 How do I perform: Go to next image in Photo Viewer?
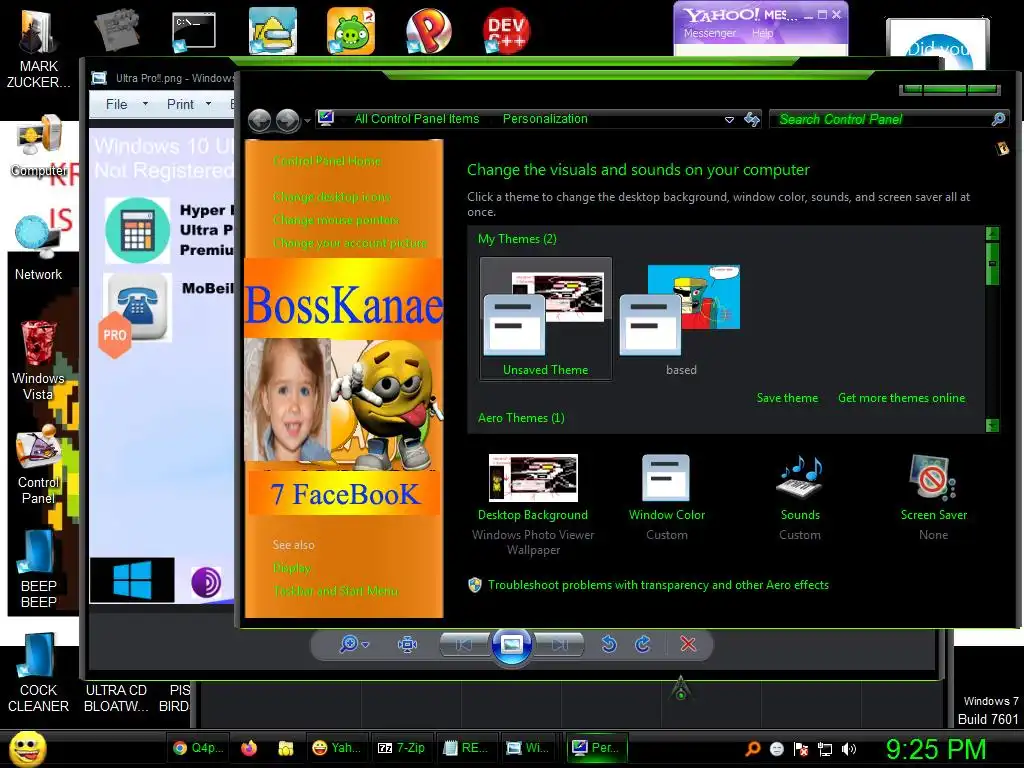pos(558,645)
